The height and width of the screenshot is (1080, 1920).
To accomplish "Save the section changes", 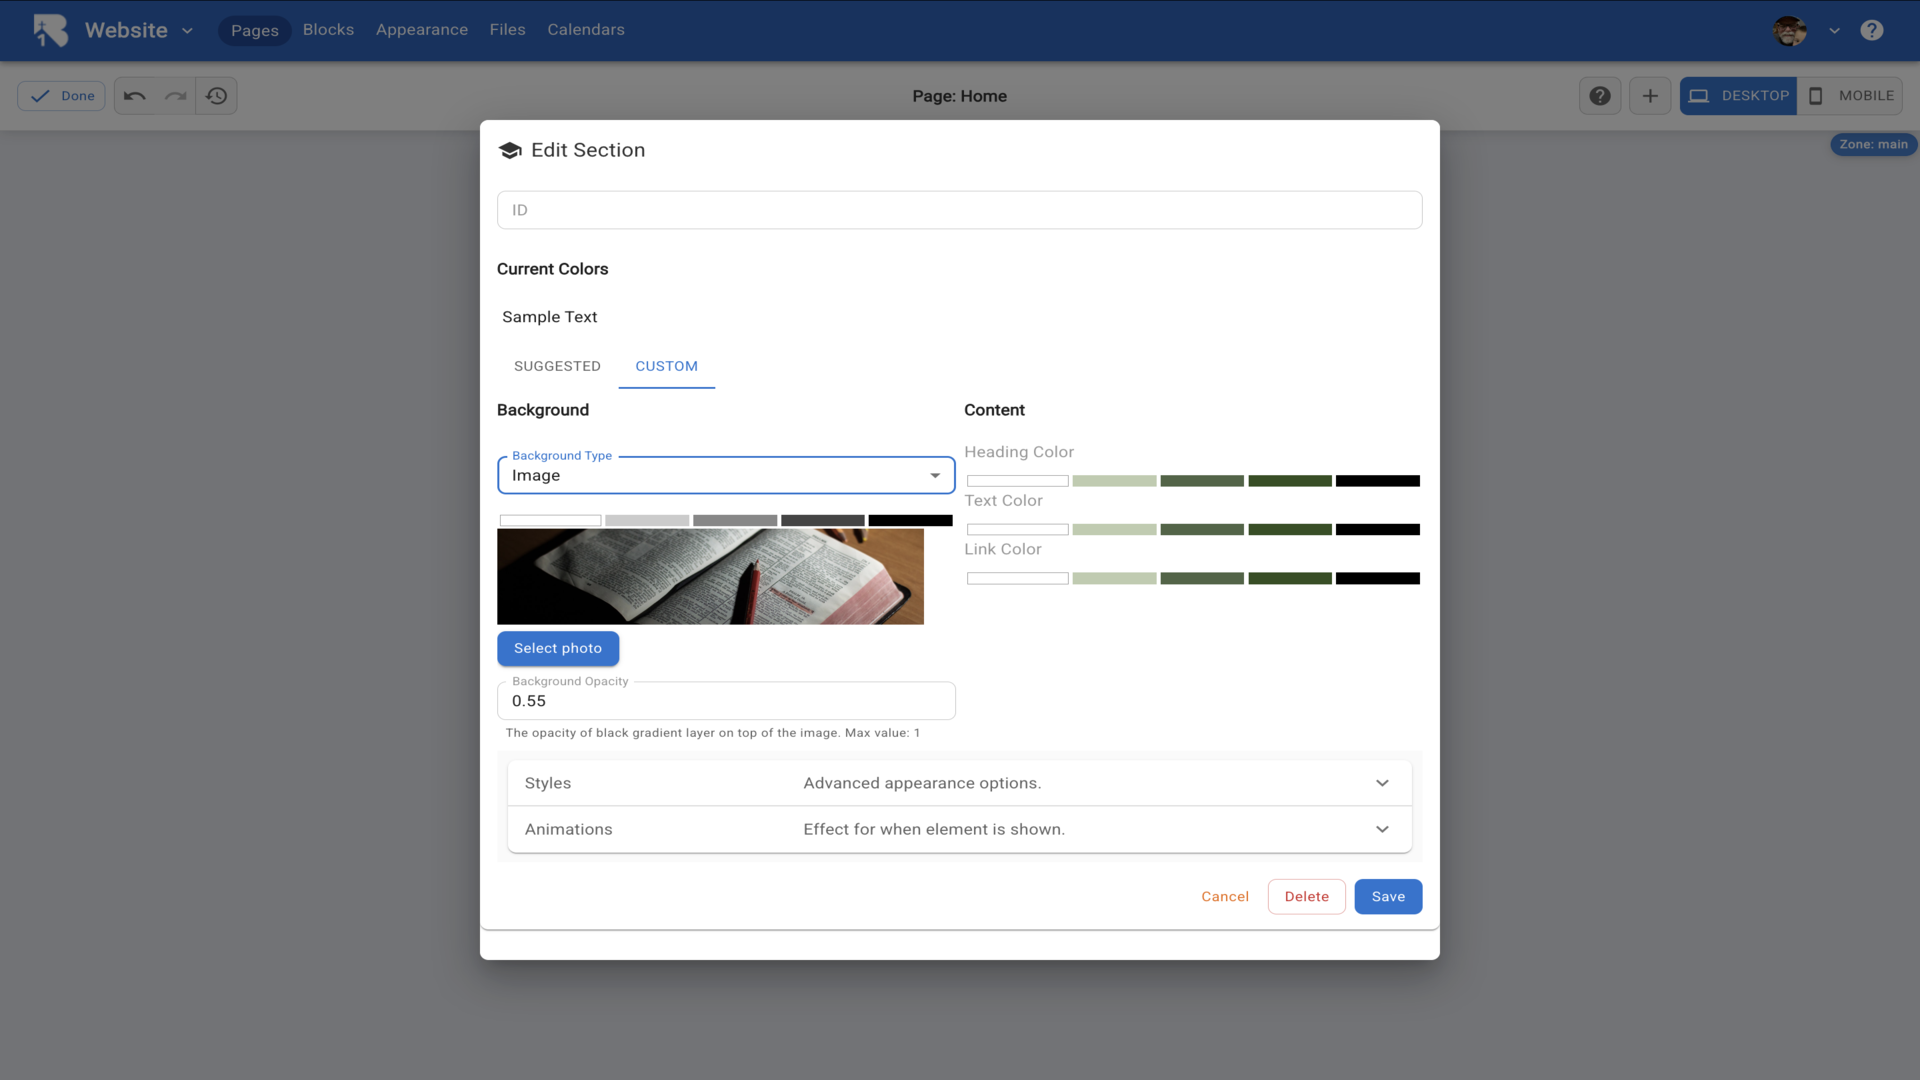I will coord(1388,897).
